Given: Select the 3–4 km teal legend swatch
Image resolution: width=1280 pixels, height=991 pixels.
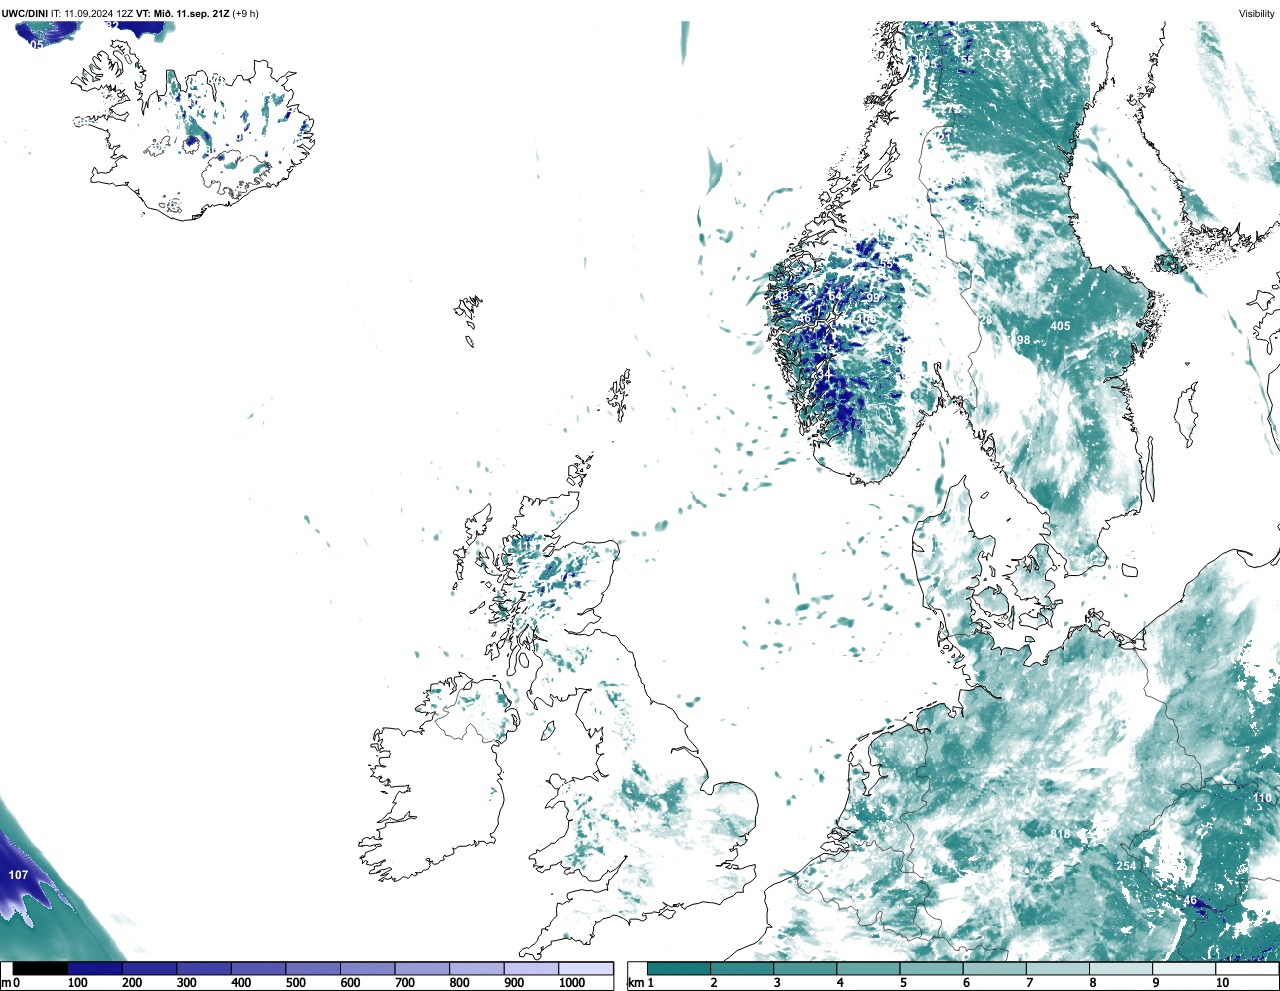Looking at the screenshot, I should [x=805, y=968].
